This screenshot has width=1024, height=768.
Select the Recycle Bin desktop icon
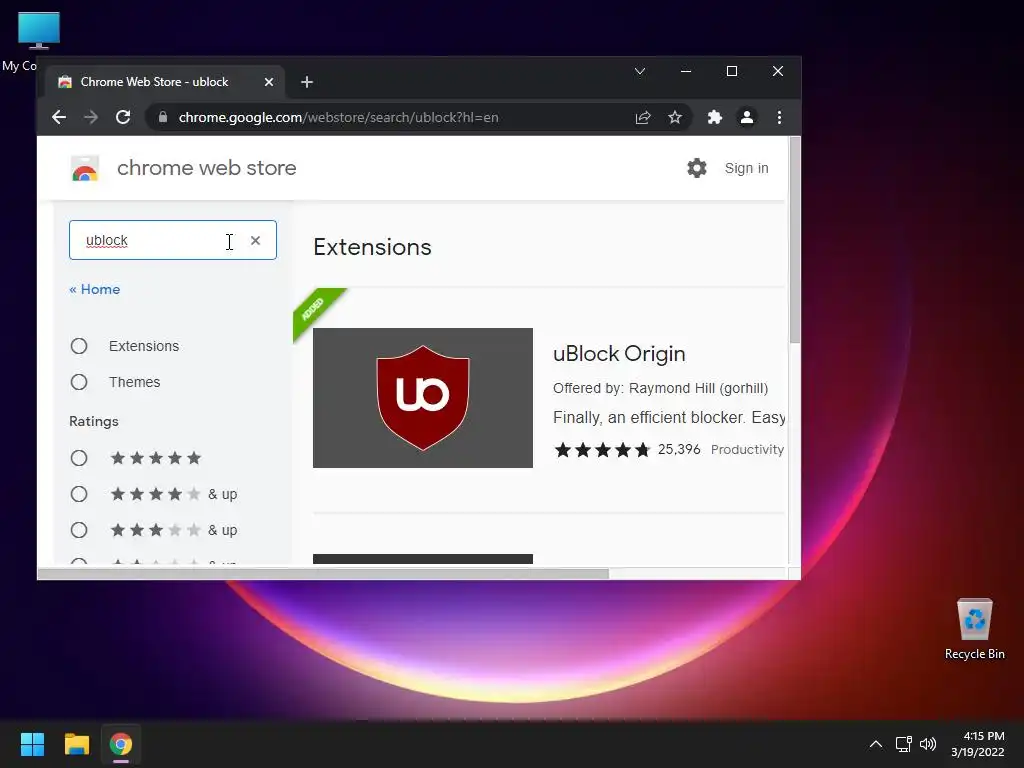(x=974, y=629)
